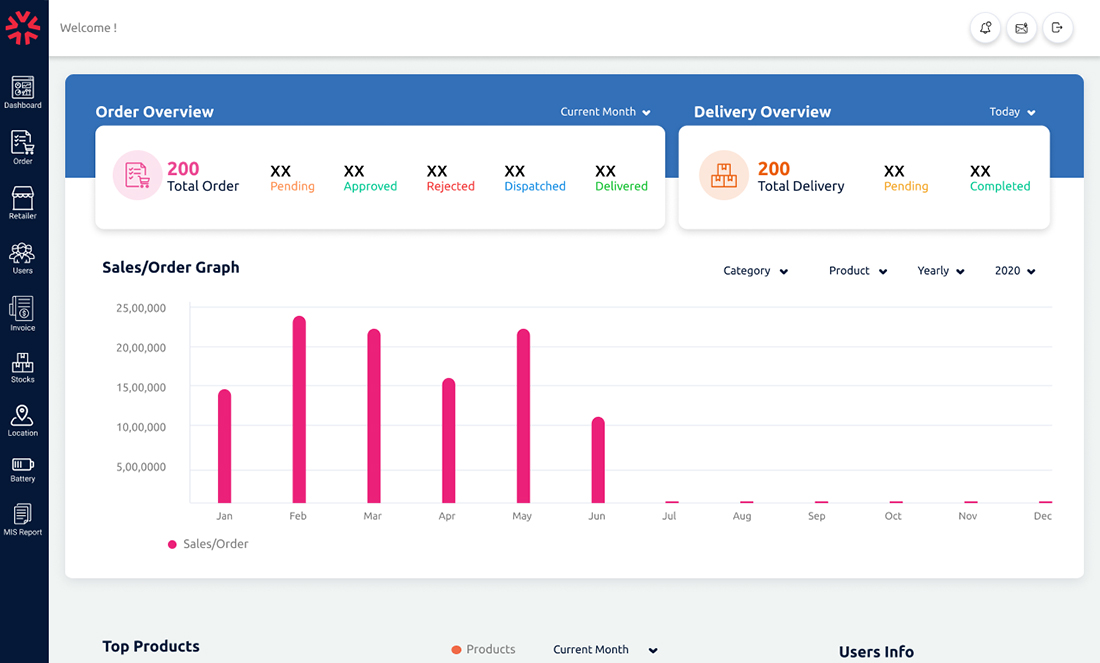Open the mail messages icon
The image size is (1100, 663).
(1021, 28)
